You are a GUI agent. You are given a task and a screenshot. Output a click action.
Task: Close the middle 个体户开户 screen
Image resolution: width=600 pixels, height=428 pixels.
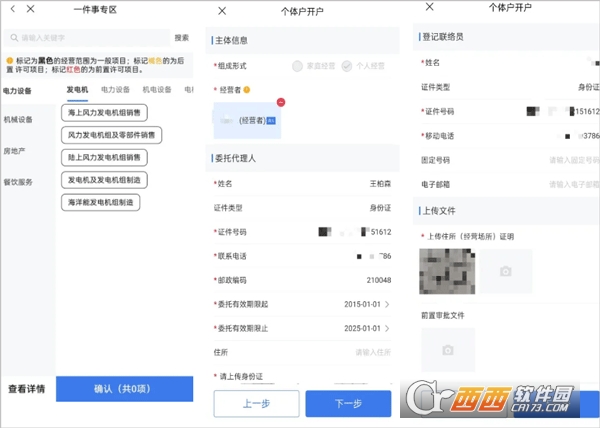[x=222, y=11]
